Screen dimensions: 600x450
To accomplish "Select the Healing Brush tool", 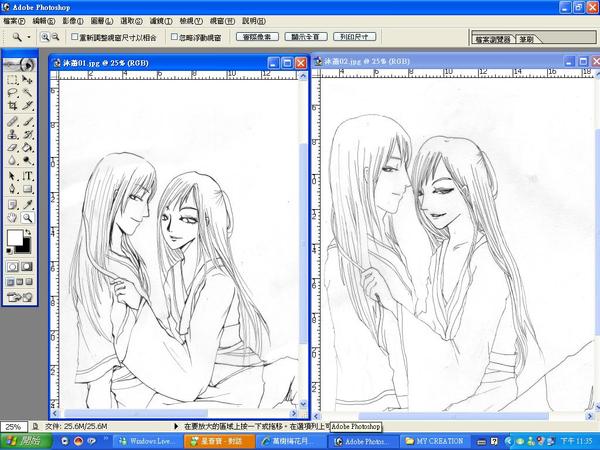I will [12, 122].
